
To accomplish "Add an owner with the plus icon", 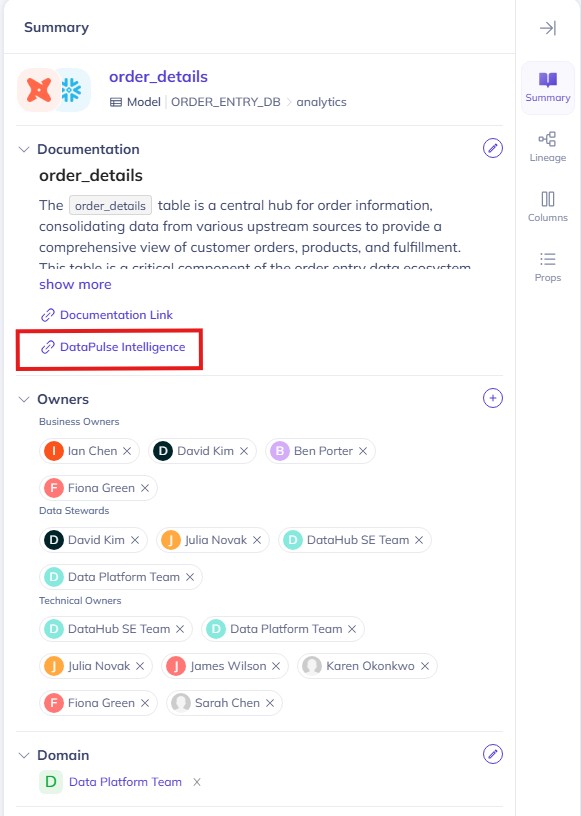I will pyautogui.click(x=492, y=398).
